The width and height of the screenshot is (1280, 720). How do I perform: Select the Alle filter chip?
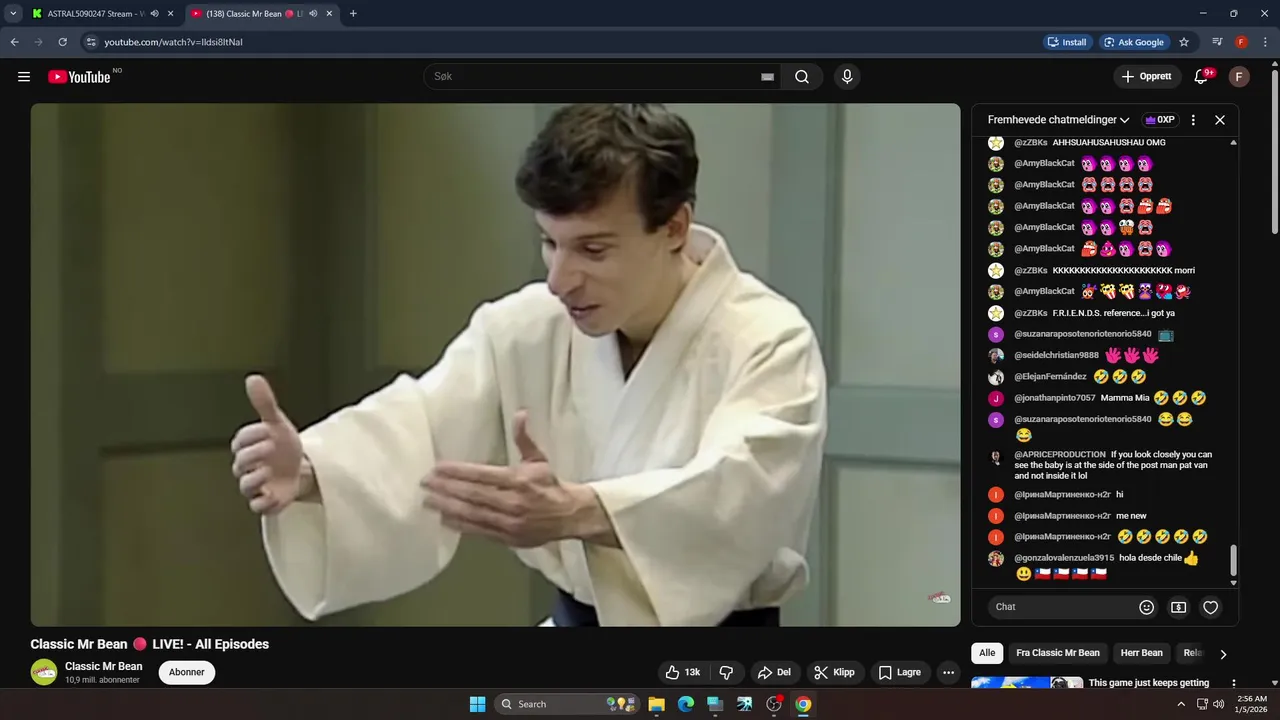987,653
